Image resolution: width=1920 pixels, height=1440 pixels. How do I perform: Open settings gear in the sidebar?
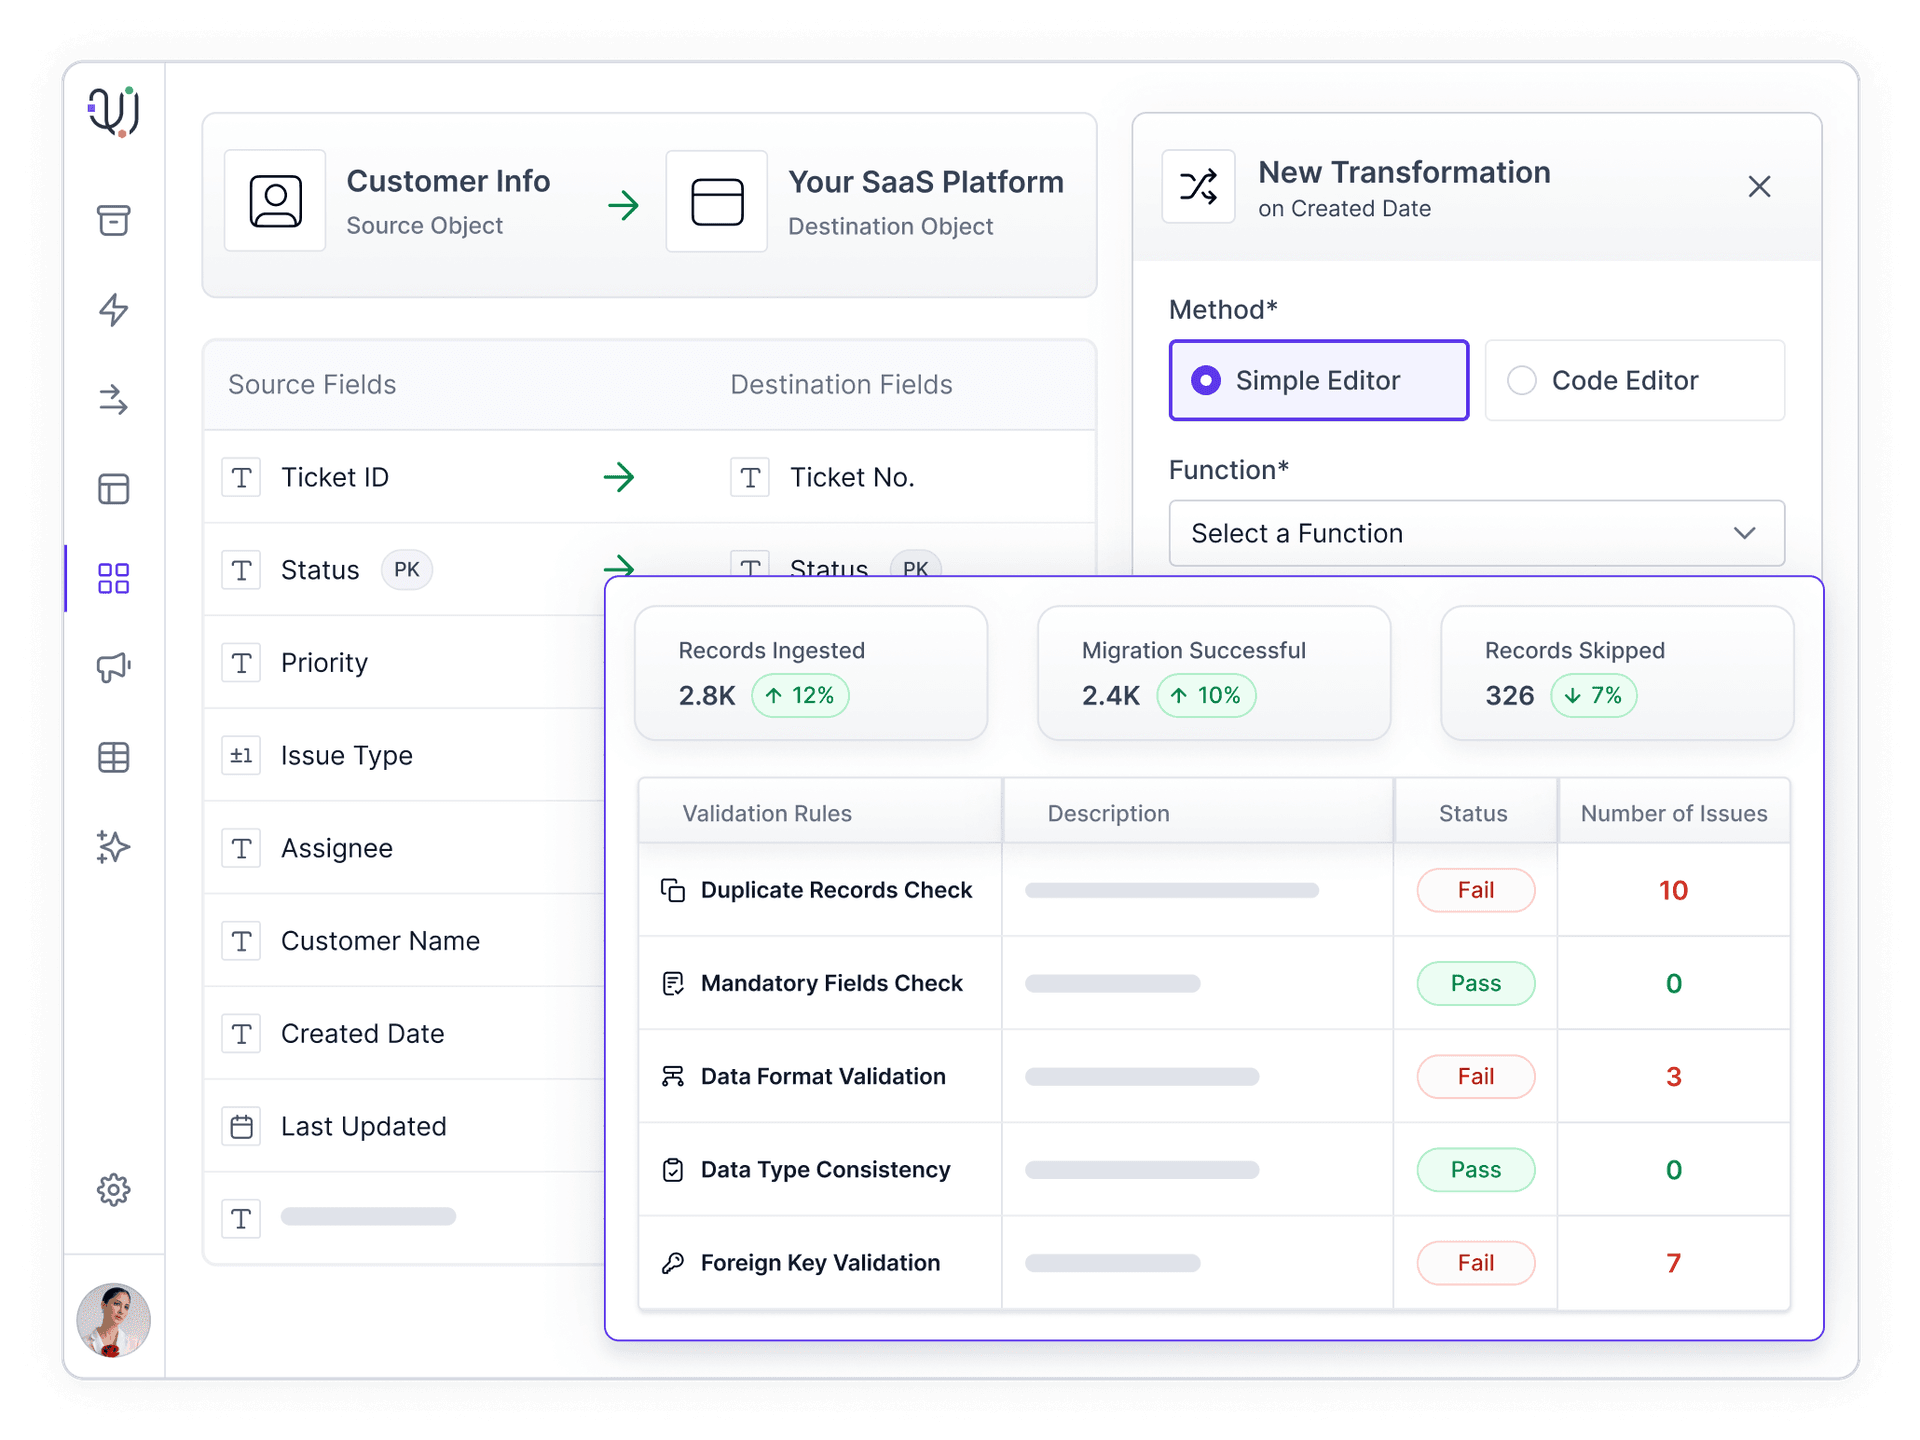tap(114, 1190)
